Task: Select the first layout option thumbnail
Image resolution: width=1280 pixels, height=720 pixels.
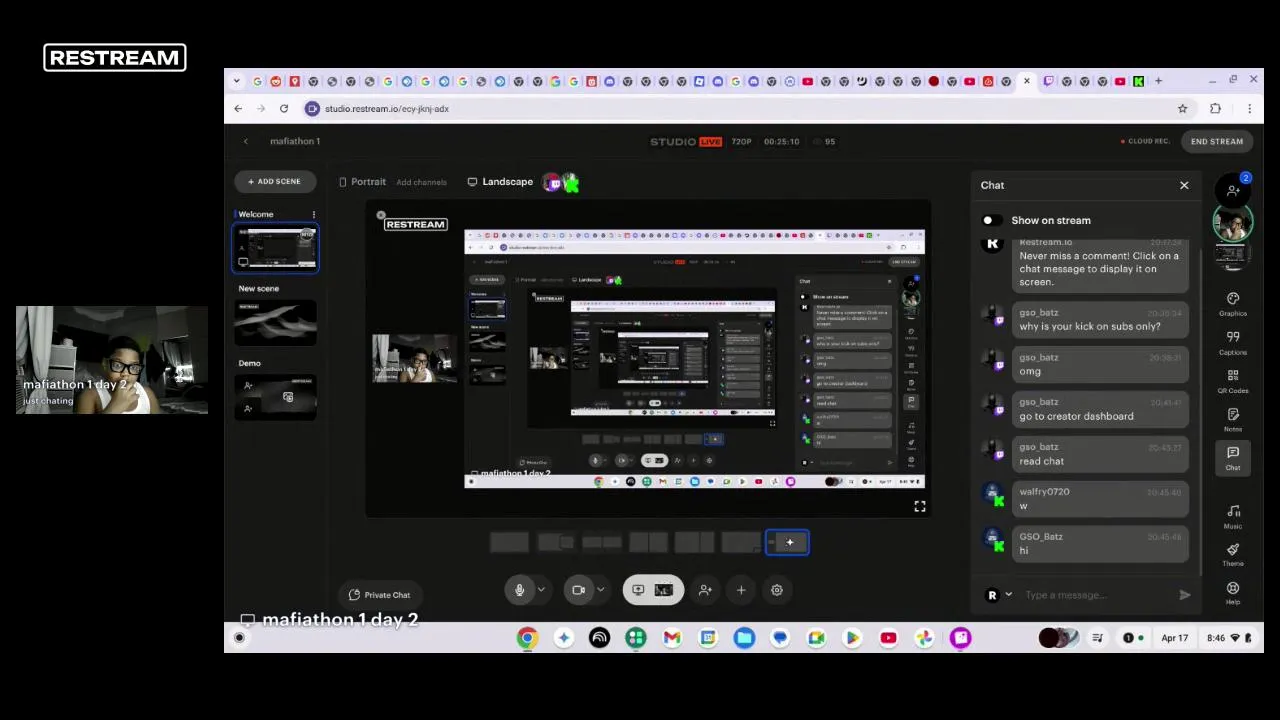Action: point(509,542)
